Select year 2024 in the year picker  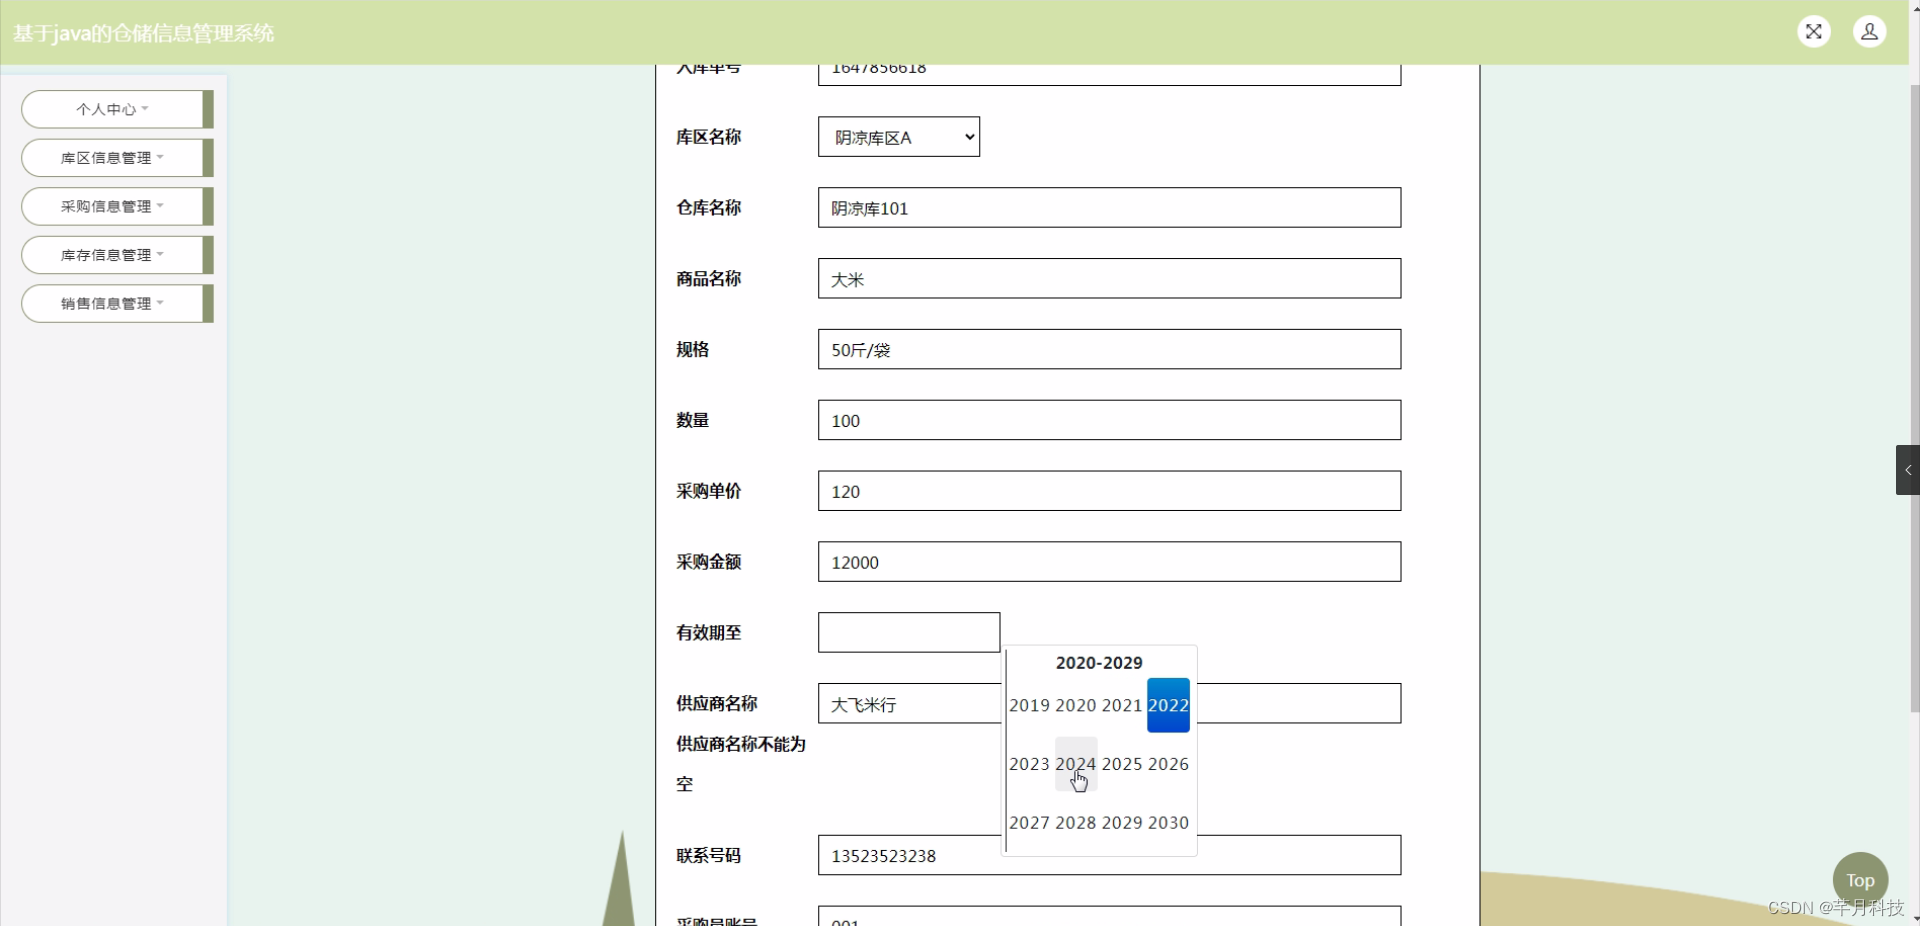(1076, 764)
